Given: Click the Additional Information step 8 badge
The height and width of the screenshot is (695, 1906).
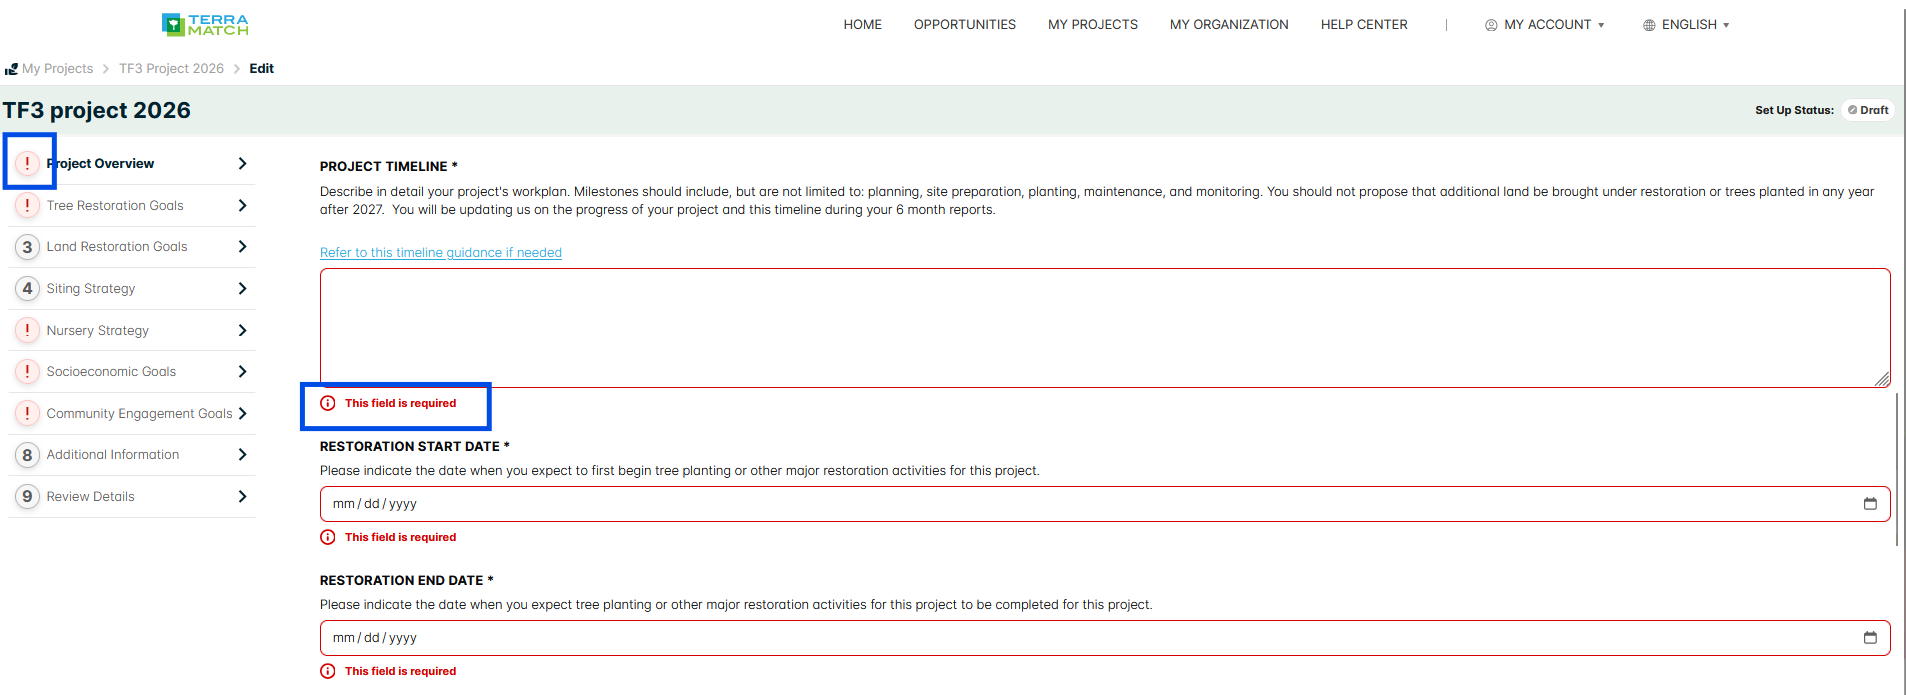Looking at the screenshot, I should (27, 455).
